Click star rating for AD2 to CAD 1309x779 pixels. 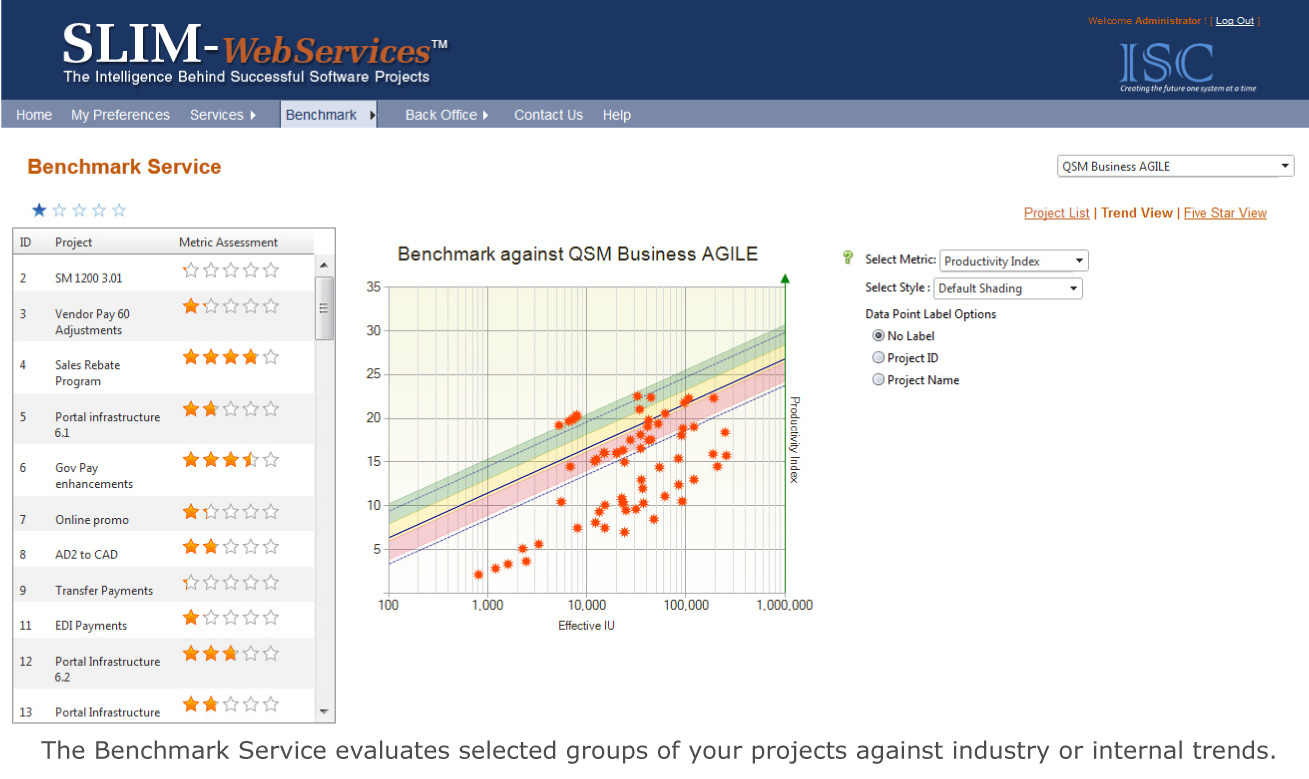click(x=231, y=546)
